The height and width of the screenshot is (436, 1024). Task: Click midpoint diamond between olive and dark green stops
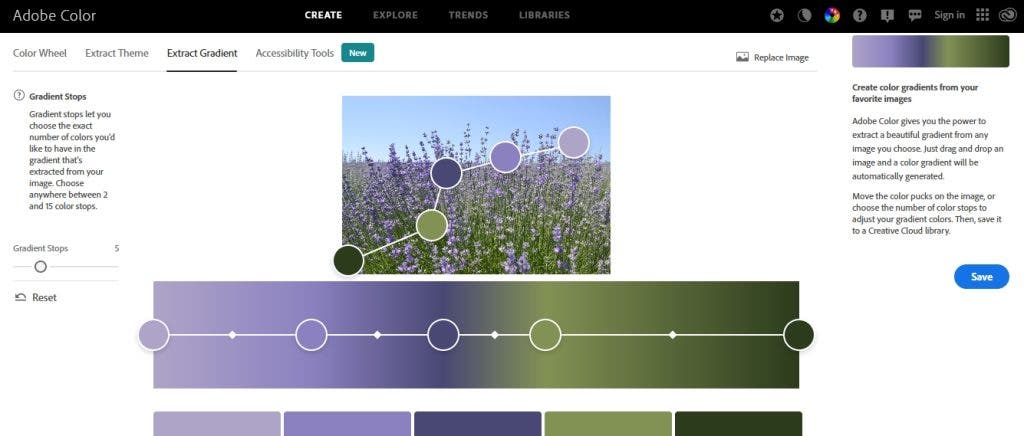pos(672,335)
